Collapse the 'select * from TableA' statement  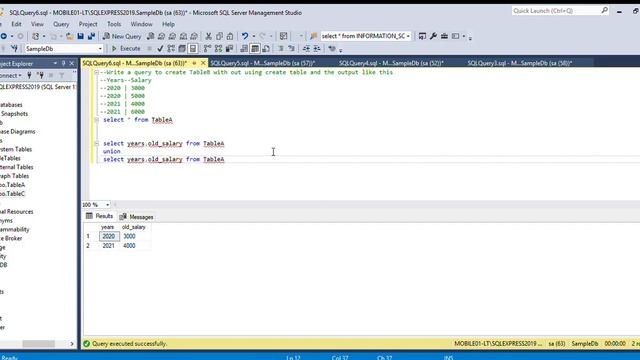coord(96,120)
